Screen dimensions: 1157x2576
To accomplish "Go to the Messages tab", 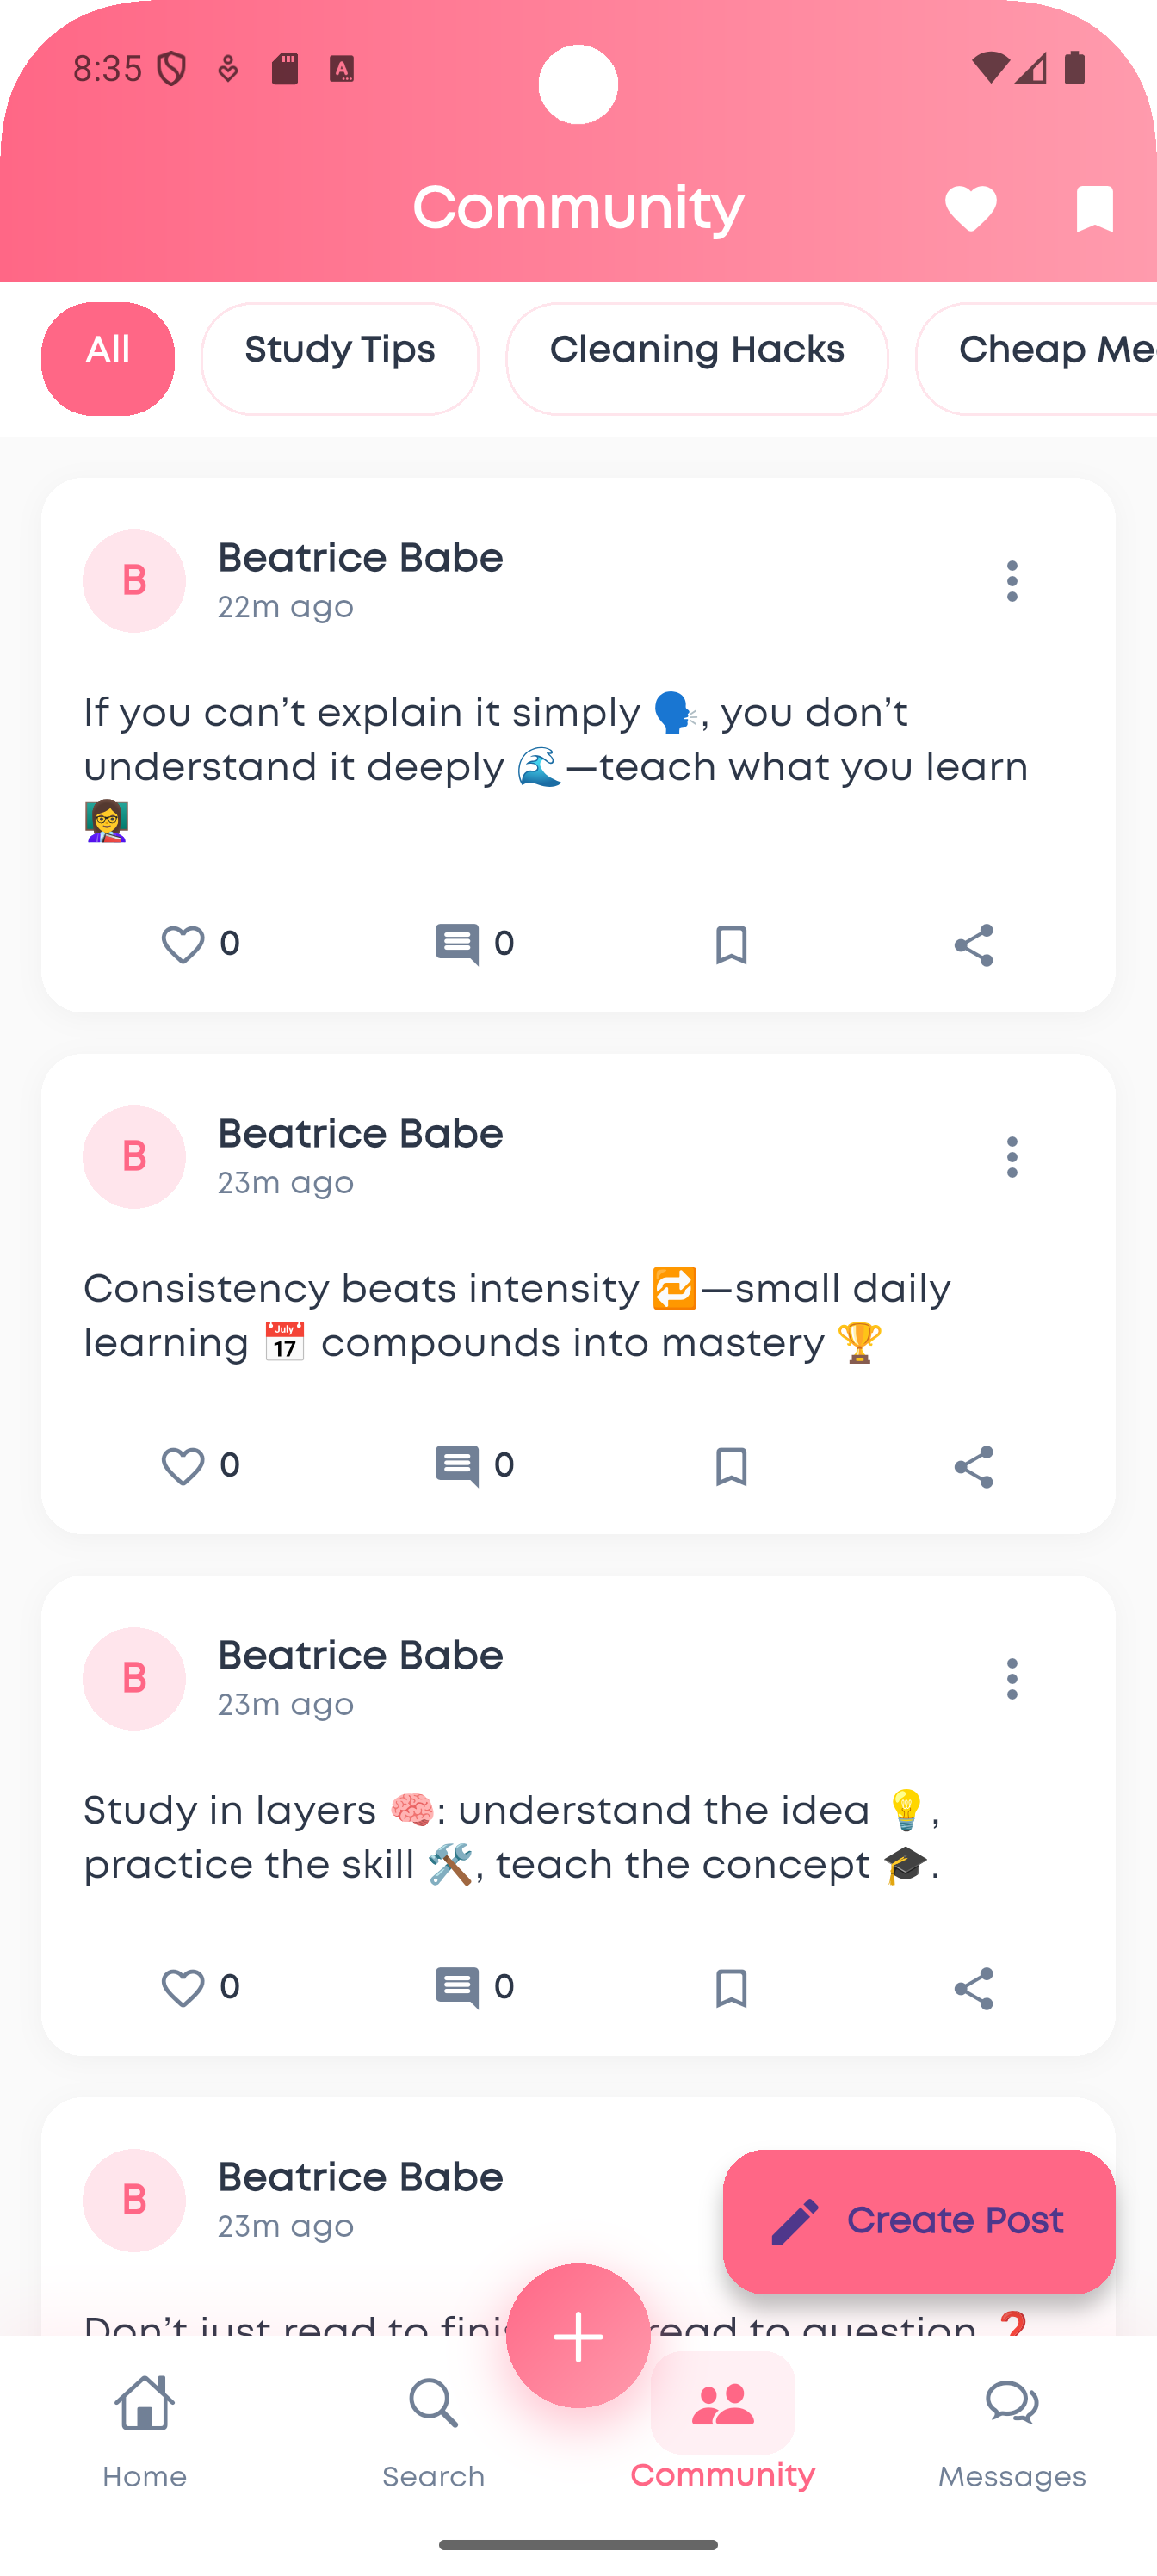I will click(x=1012, y=2421).
